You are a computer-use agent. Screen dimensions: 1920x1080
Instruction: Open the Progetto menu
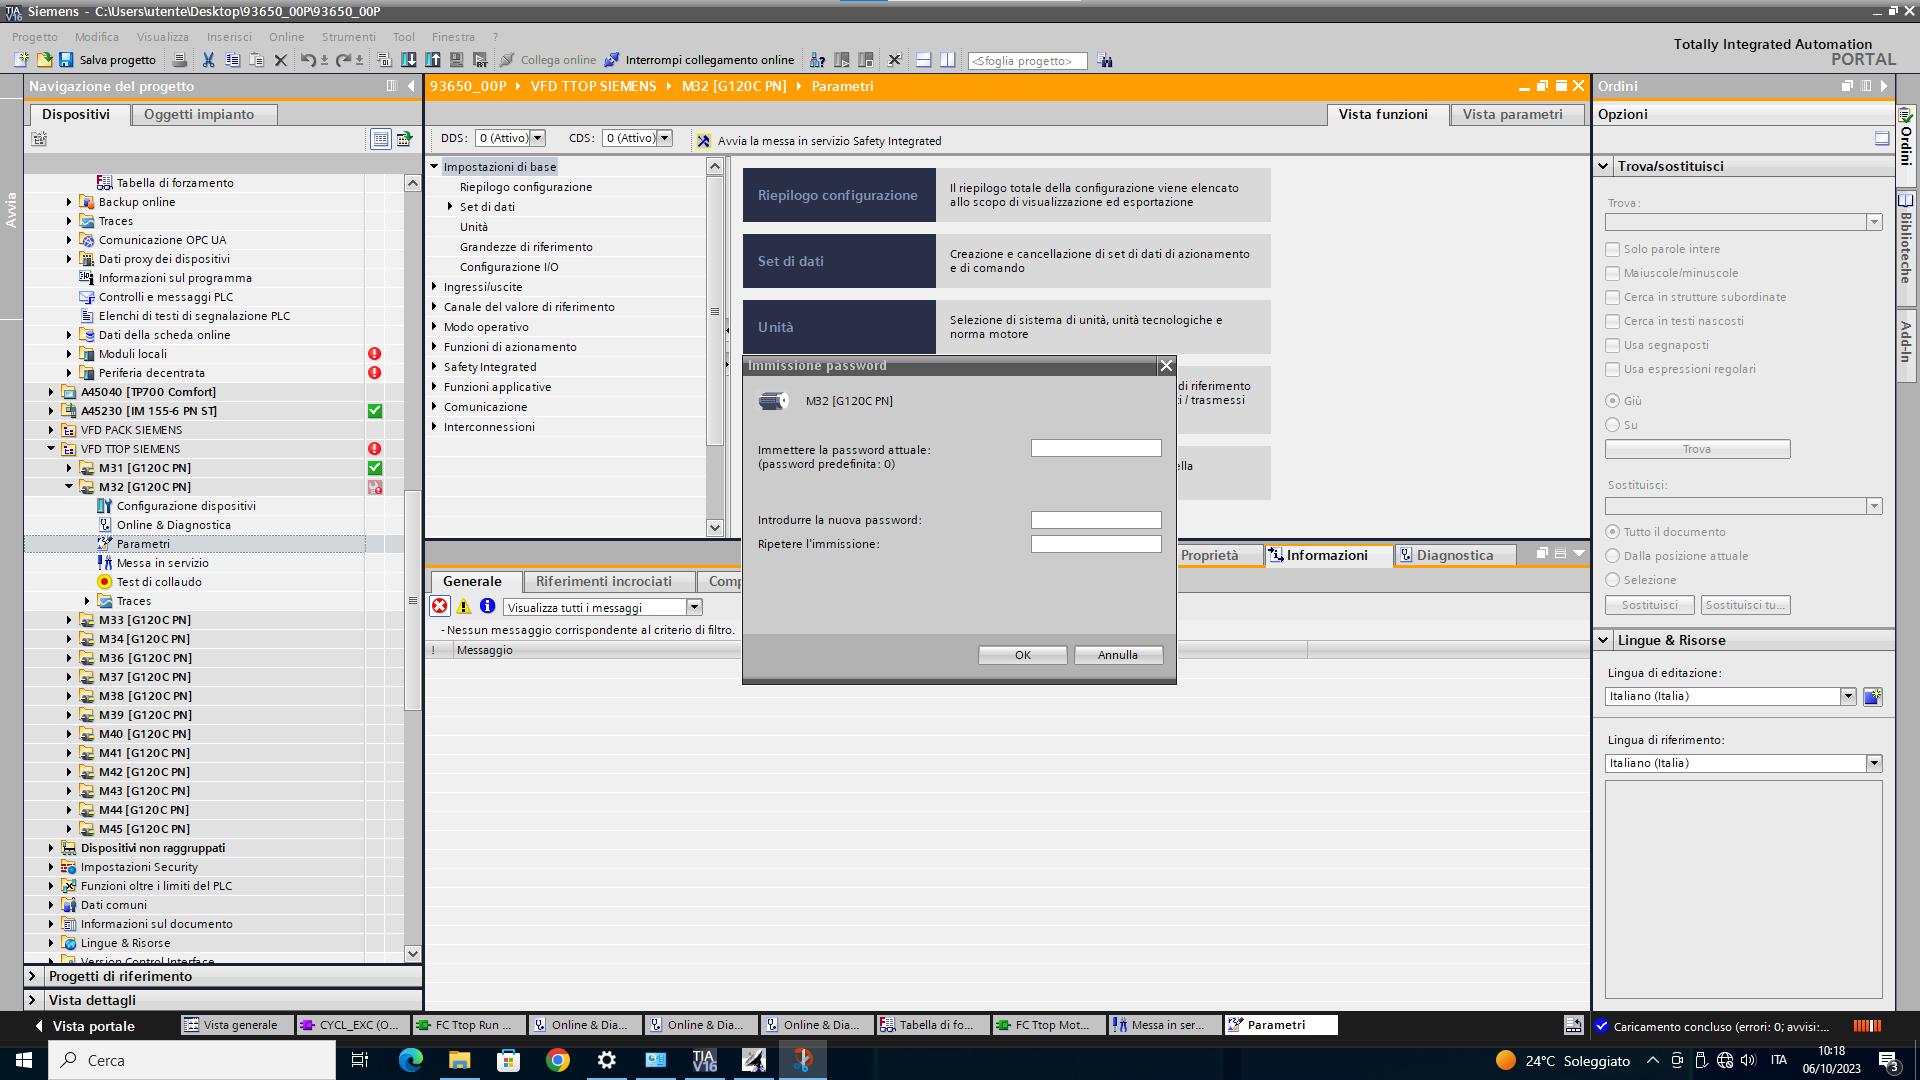click(x=35, y=37)
